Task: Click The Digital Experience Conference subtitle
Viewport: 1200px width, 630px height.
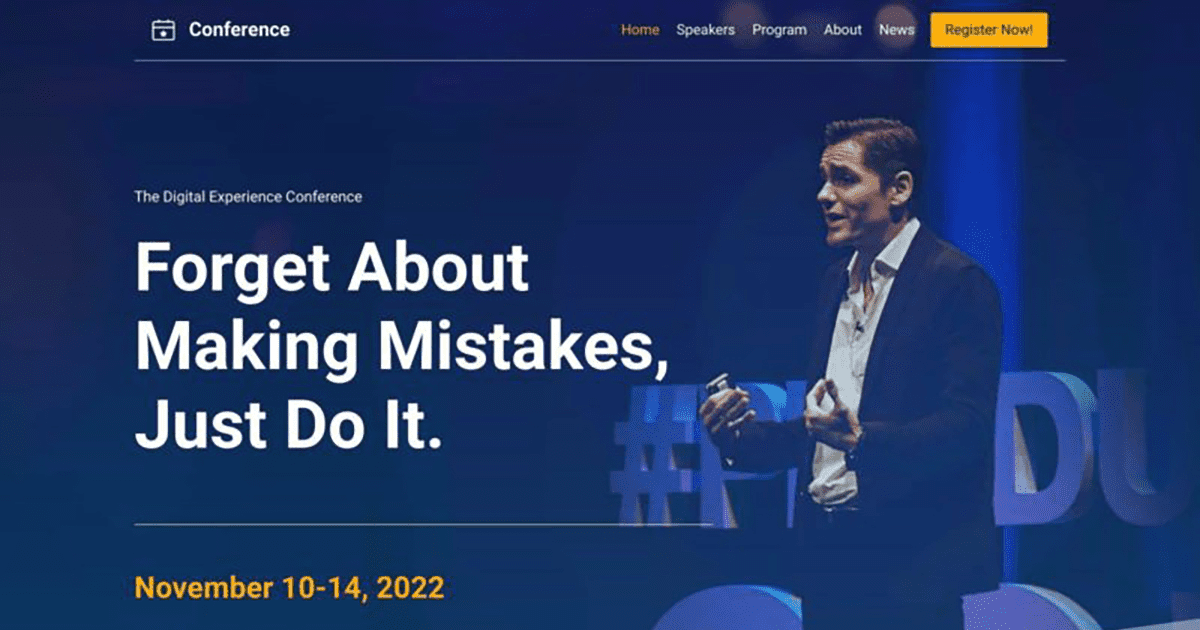Action: tap(248, 197)
